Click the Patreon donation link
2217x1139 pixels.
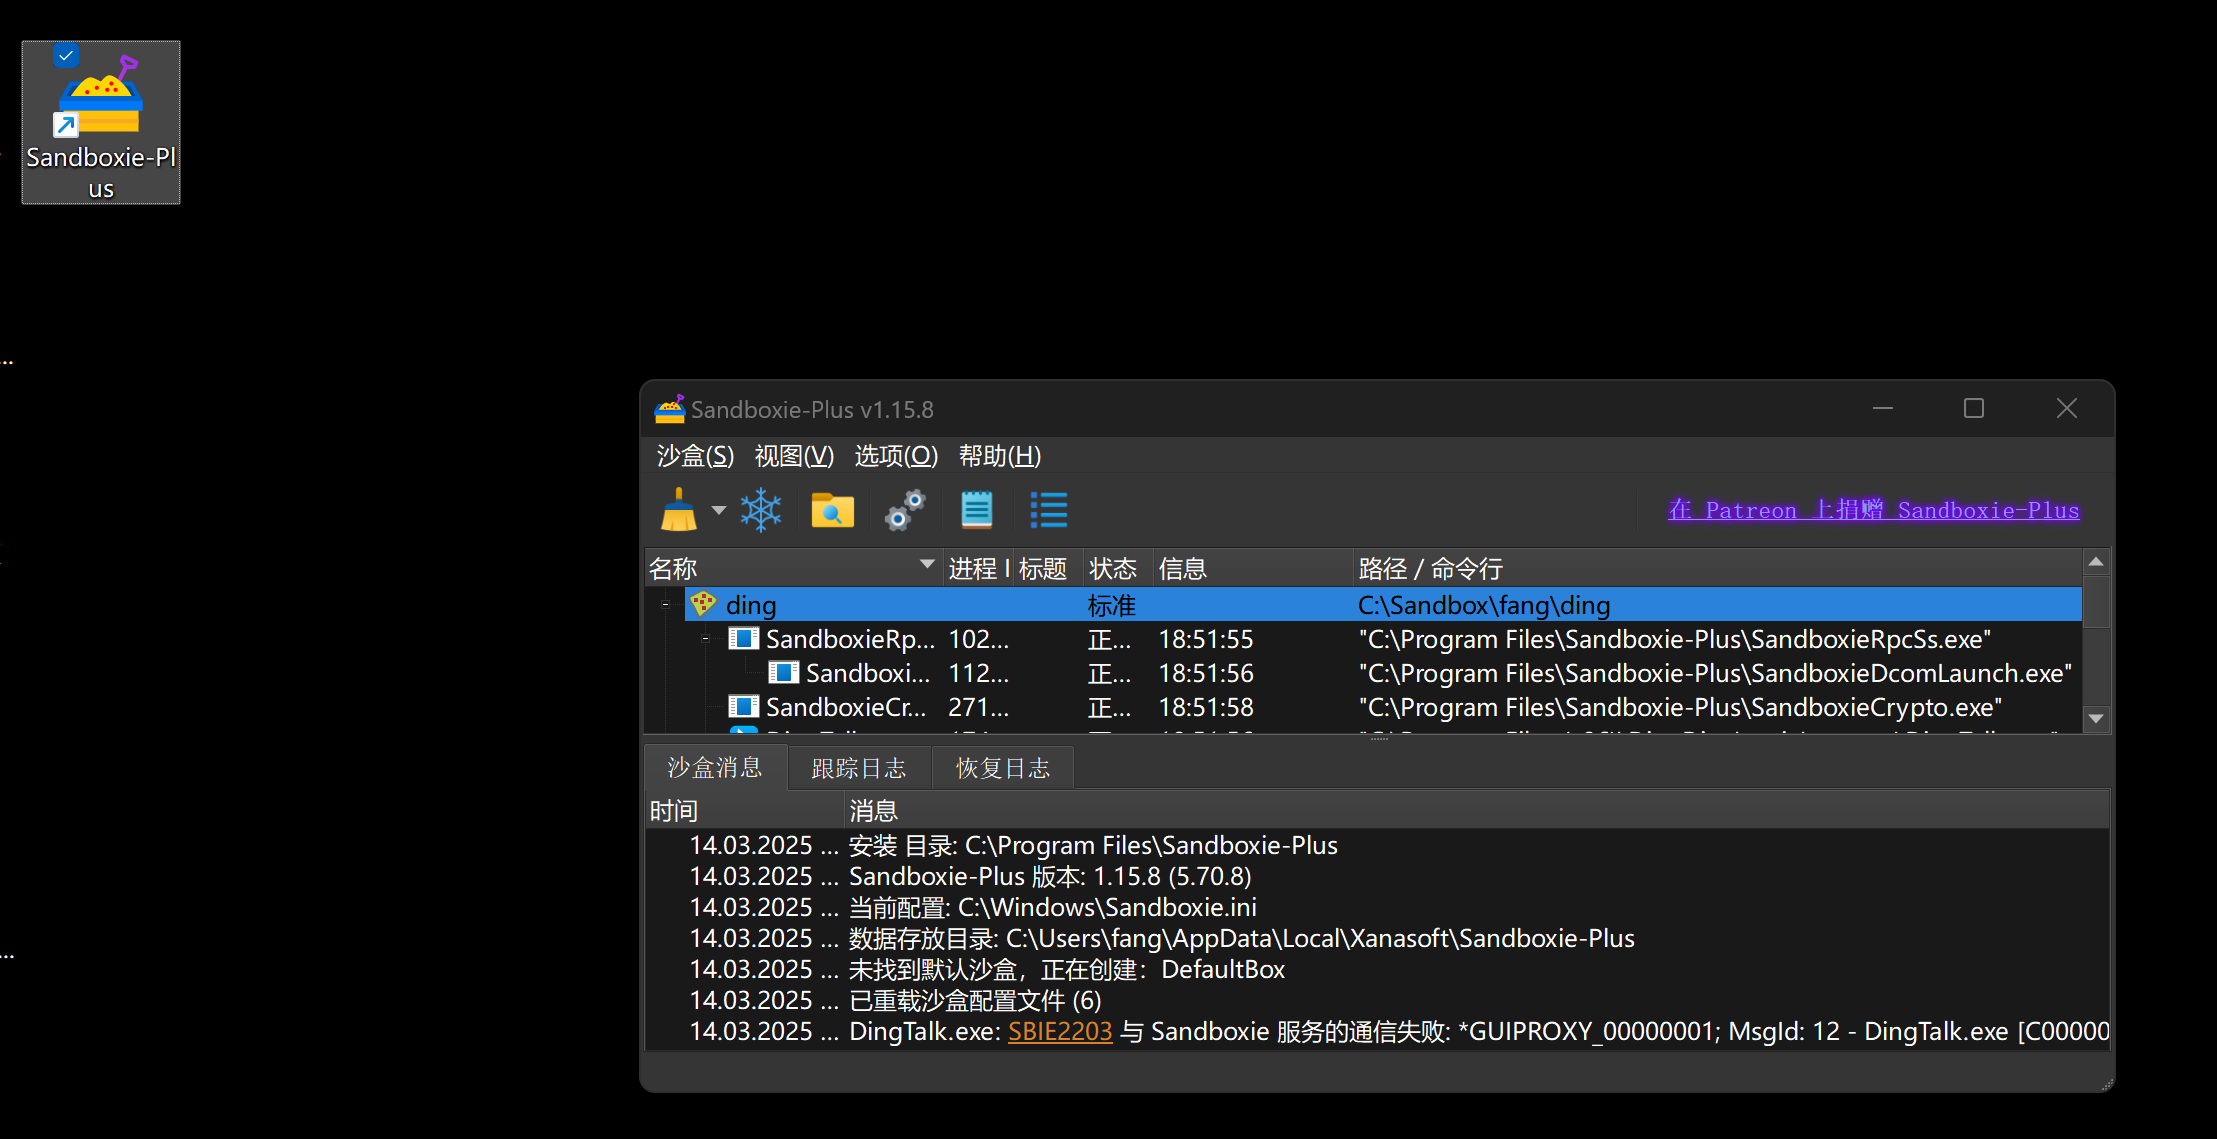1873,510
